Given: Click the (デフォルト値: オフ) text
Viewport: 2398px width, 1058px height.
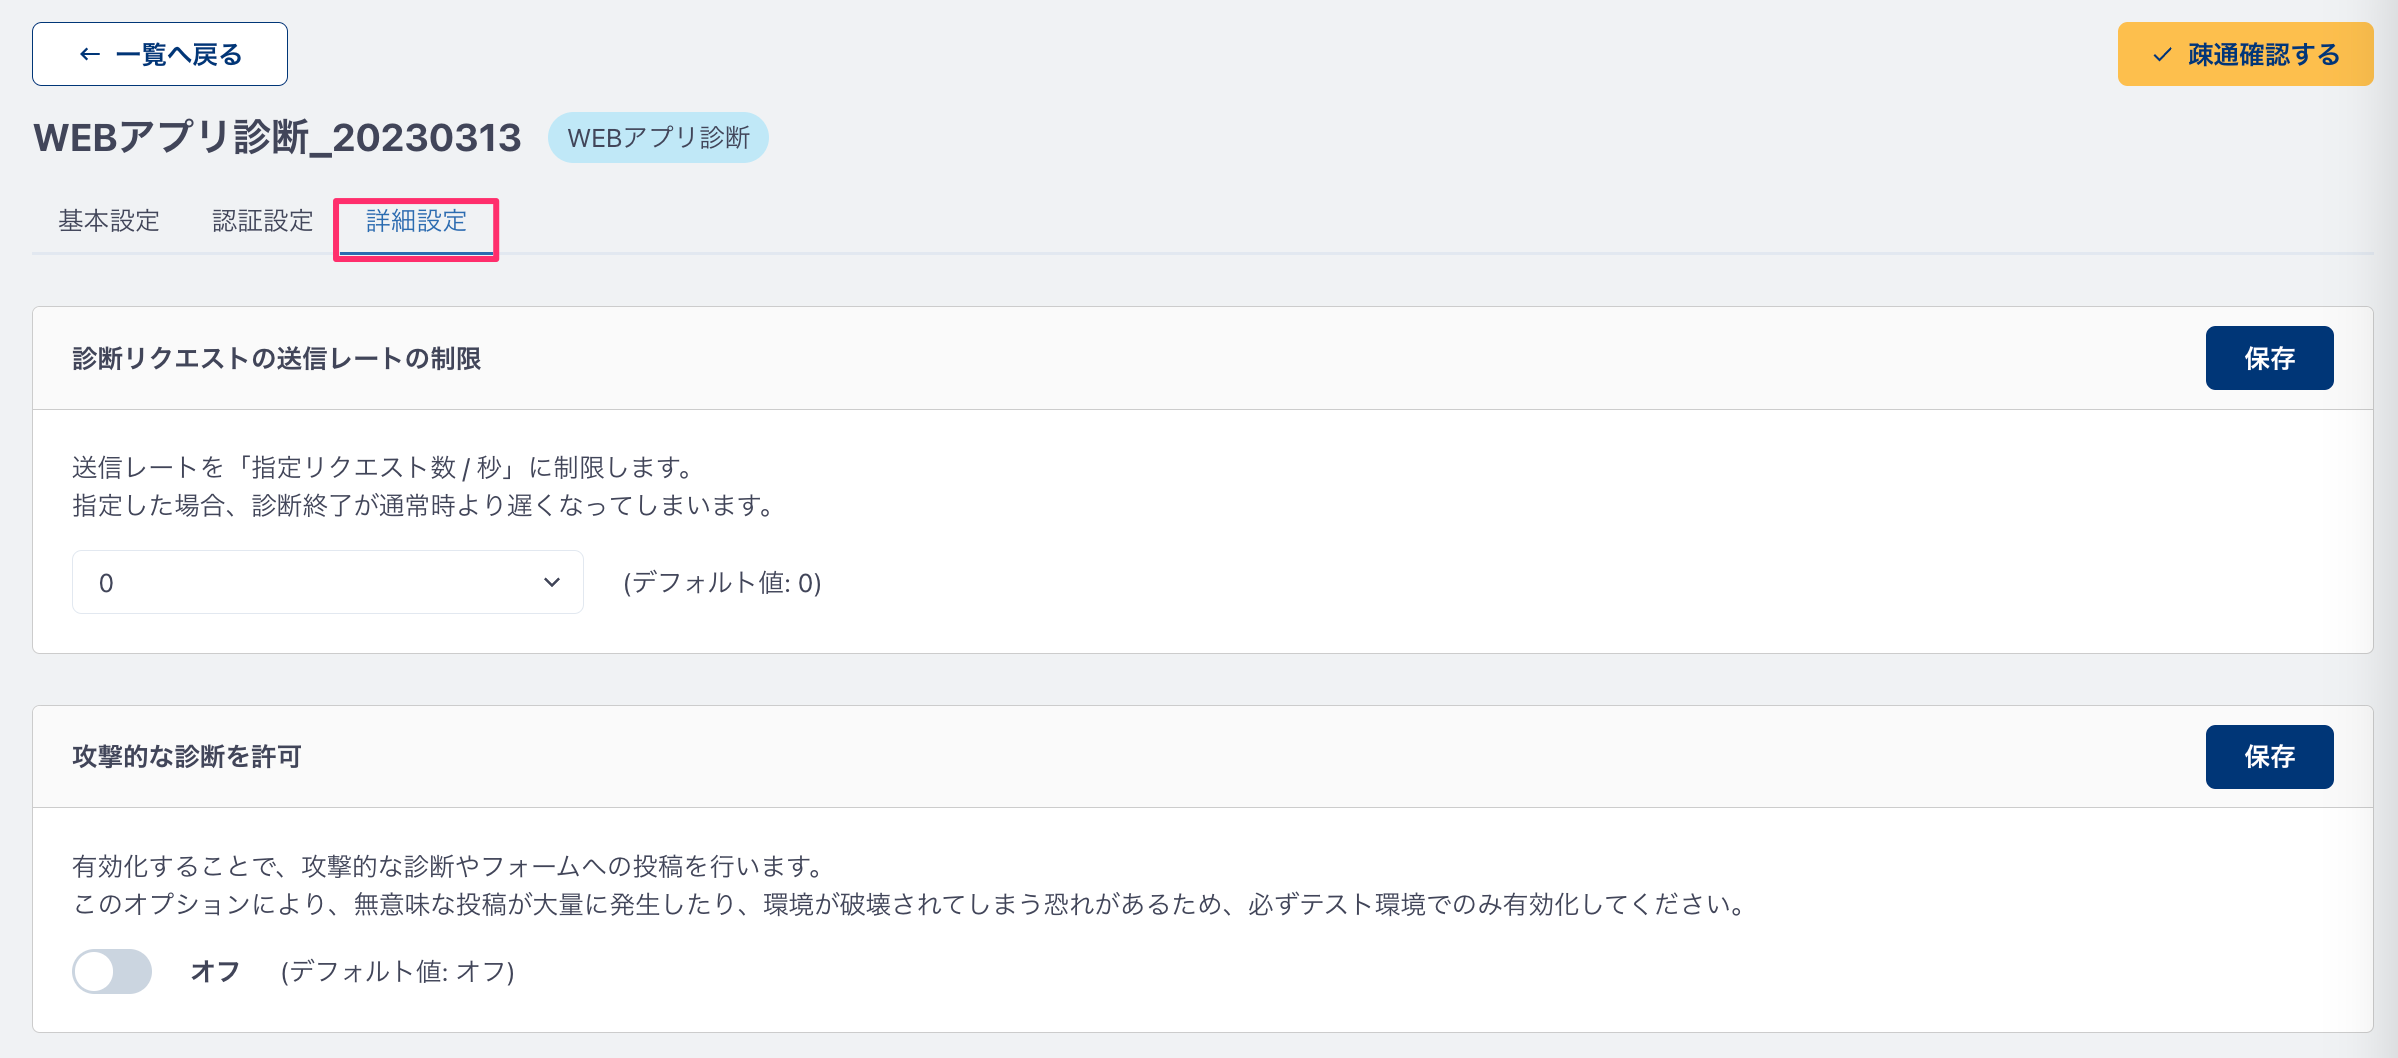Looking at the screenshot, I should pyautogui.click(x=397, y=972).
